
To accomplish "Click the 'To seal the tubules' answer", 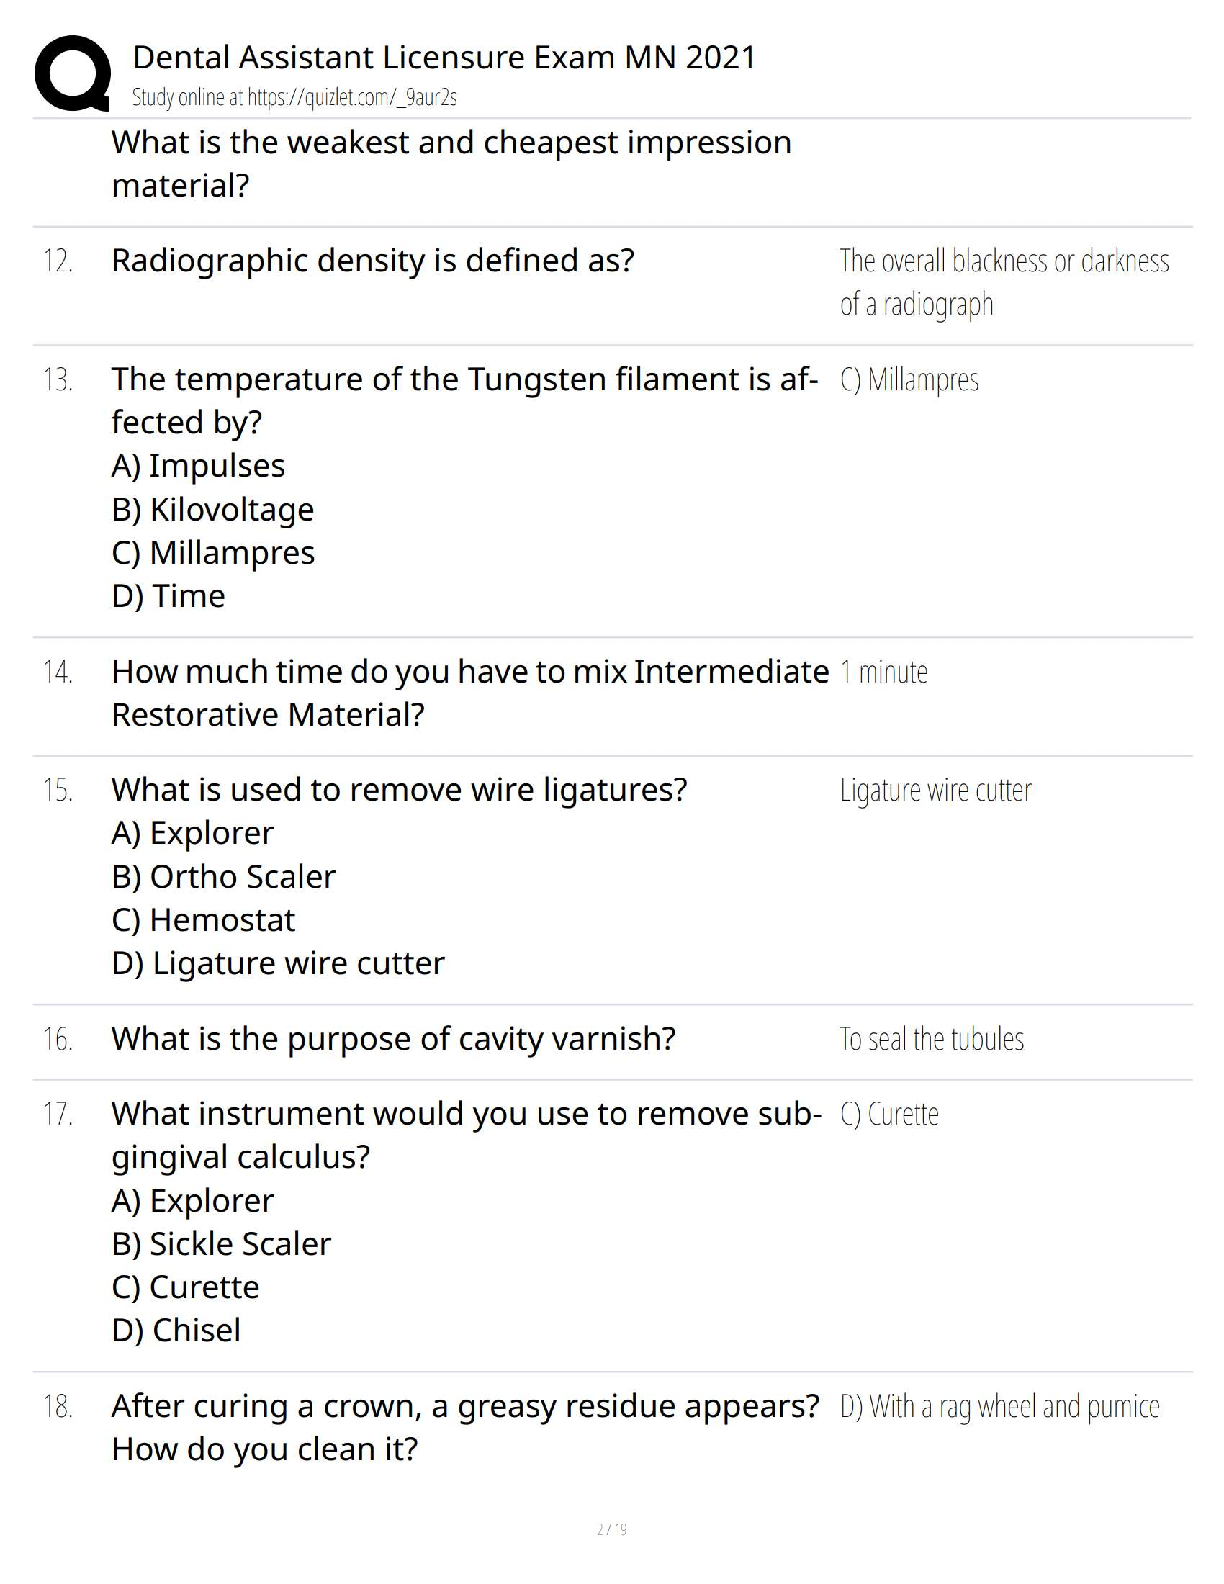I will click(x=931, y=1039).
